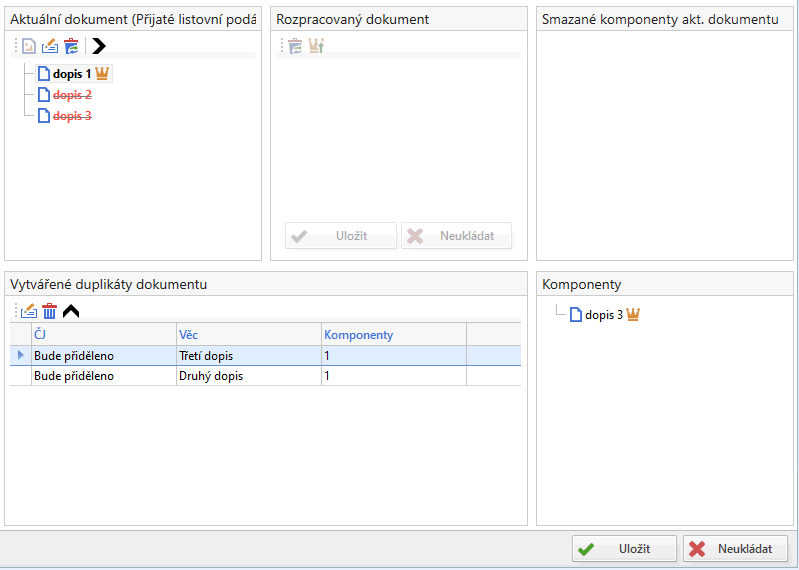Click the red trash icon in duplicates toolbar
799x570 pixels.
pyautogui.click(x=49, y=311)
